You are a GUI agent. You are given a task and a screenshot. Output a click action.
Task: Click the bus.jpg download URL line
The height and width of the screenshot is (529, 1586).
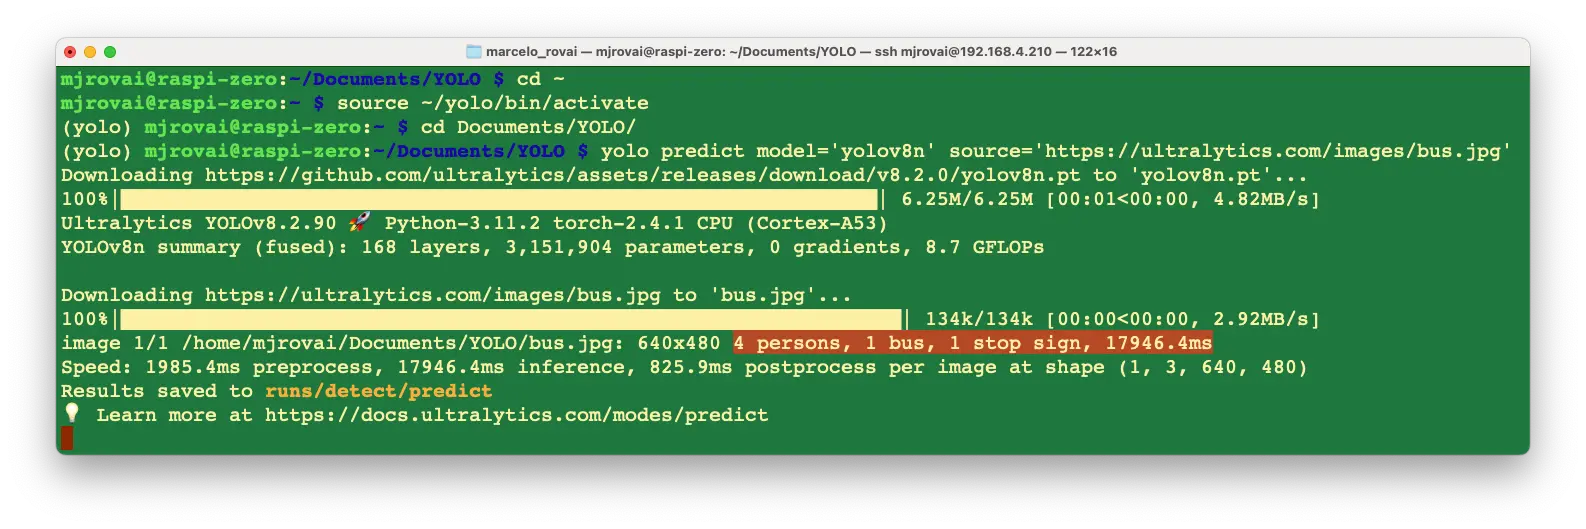coord(456,295)
